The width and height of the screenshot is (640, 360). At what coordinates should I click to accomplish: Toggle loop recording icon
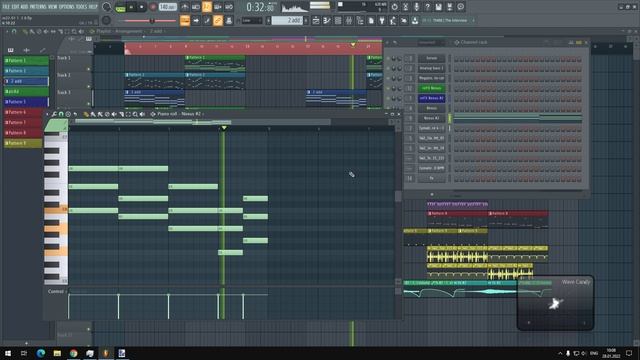229,7
